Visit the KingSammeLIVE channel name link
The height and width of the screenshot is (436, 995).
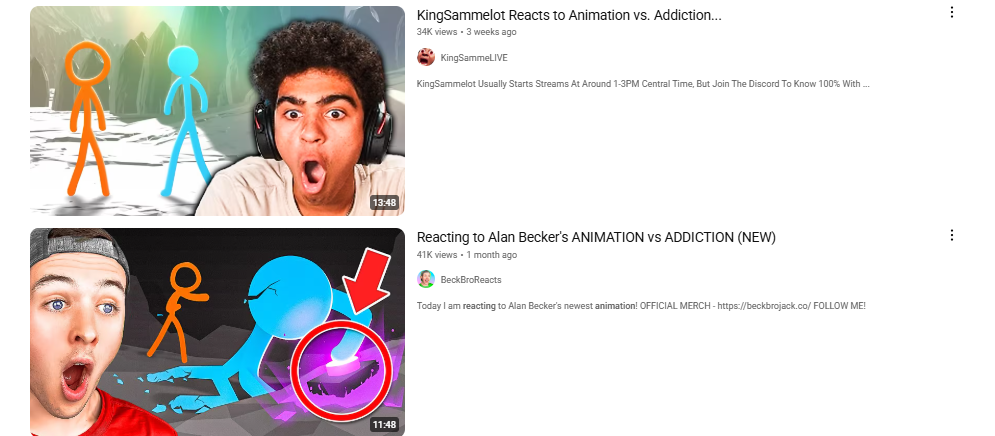click(x=474, y=58)
